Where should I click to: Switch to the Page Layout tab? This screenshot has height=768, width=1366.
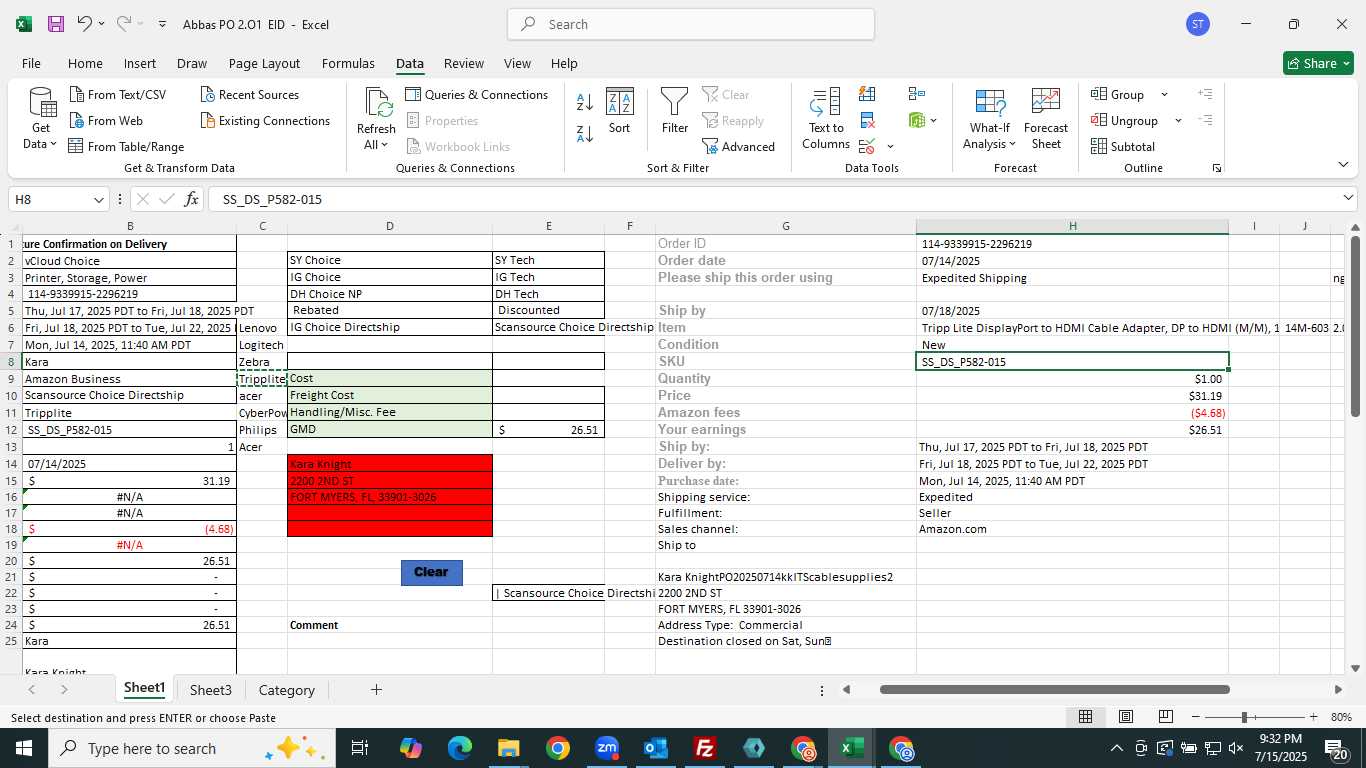pos(264,63)
